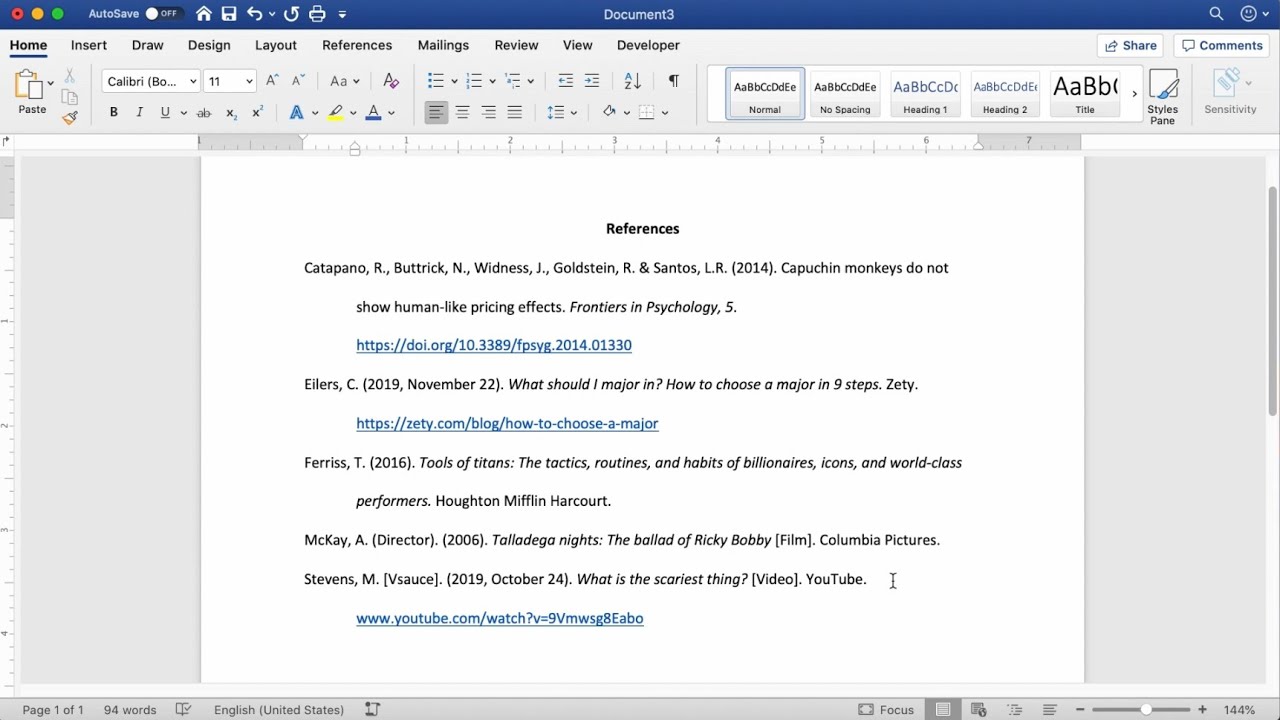
Task: Show paragraph marks with pilcrow icon
Action: click(x=673, y=81)
